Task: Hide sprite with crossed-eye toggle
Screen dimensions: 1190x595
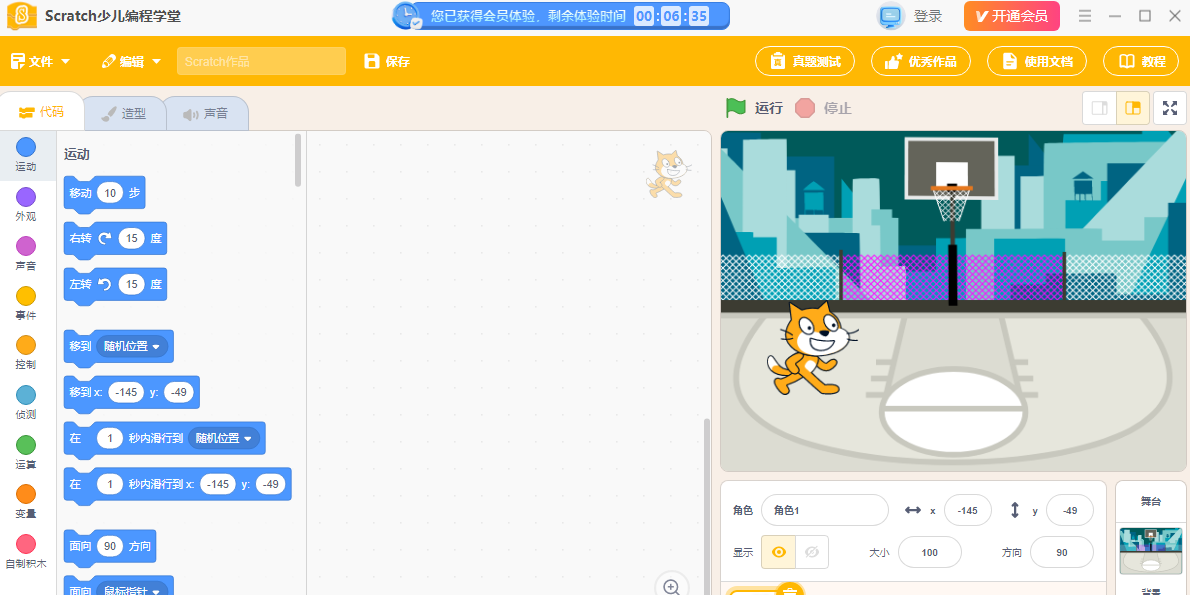Action: pyautogui.click(x=811, y=552)
